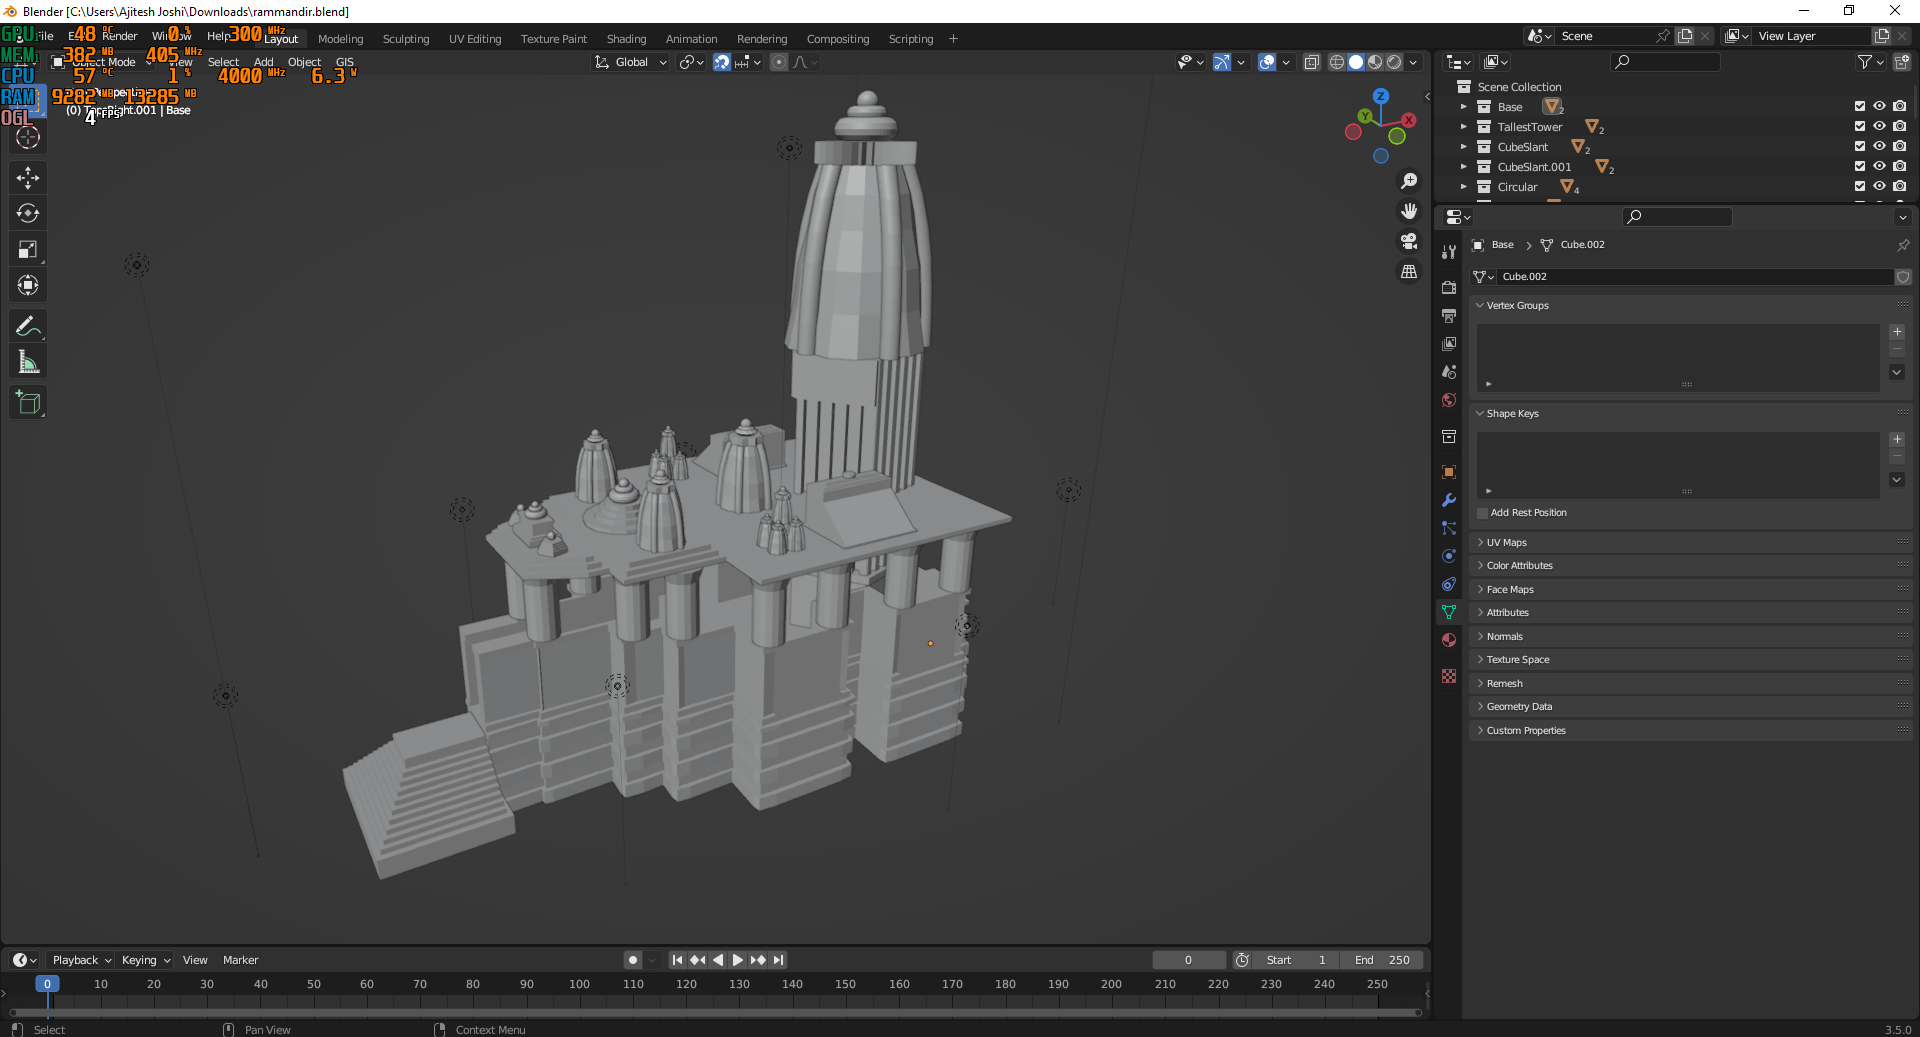Open Playback dropdown in timeline

[x=82, y=960]
